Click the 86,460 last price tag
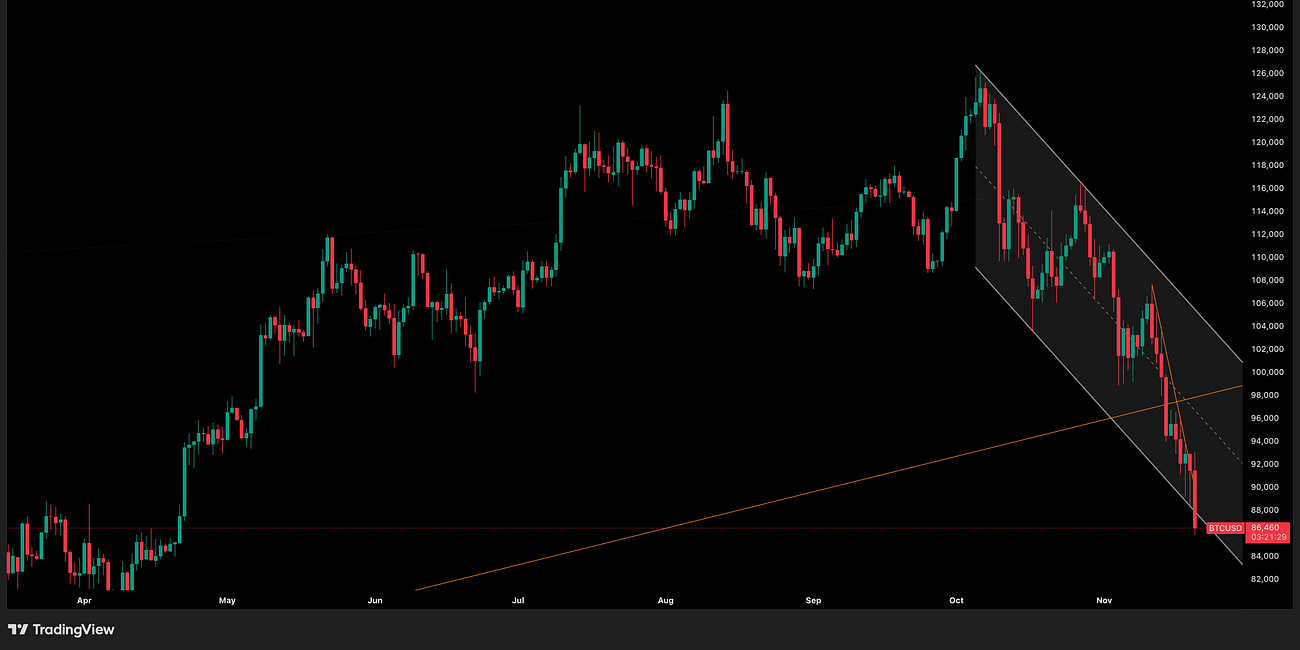 [x=1262, y=527]
